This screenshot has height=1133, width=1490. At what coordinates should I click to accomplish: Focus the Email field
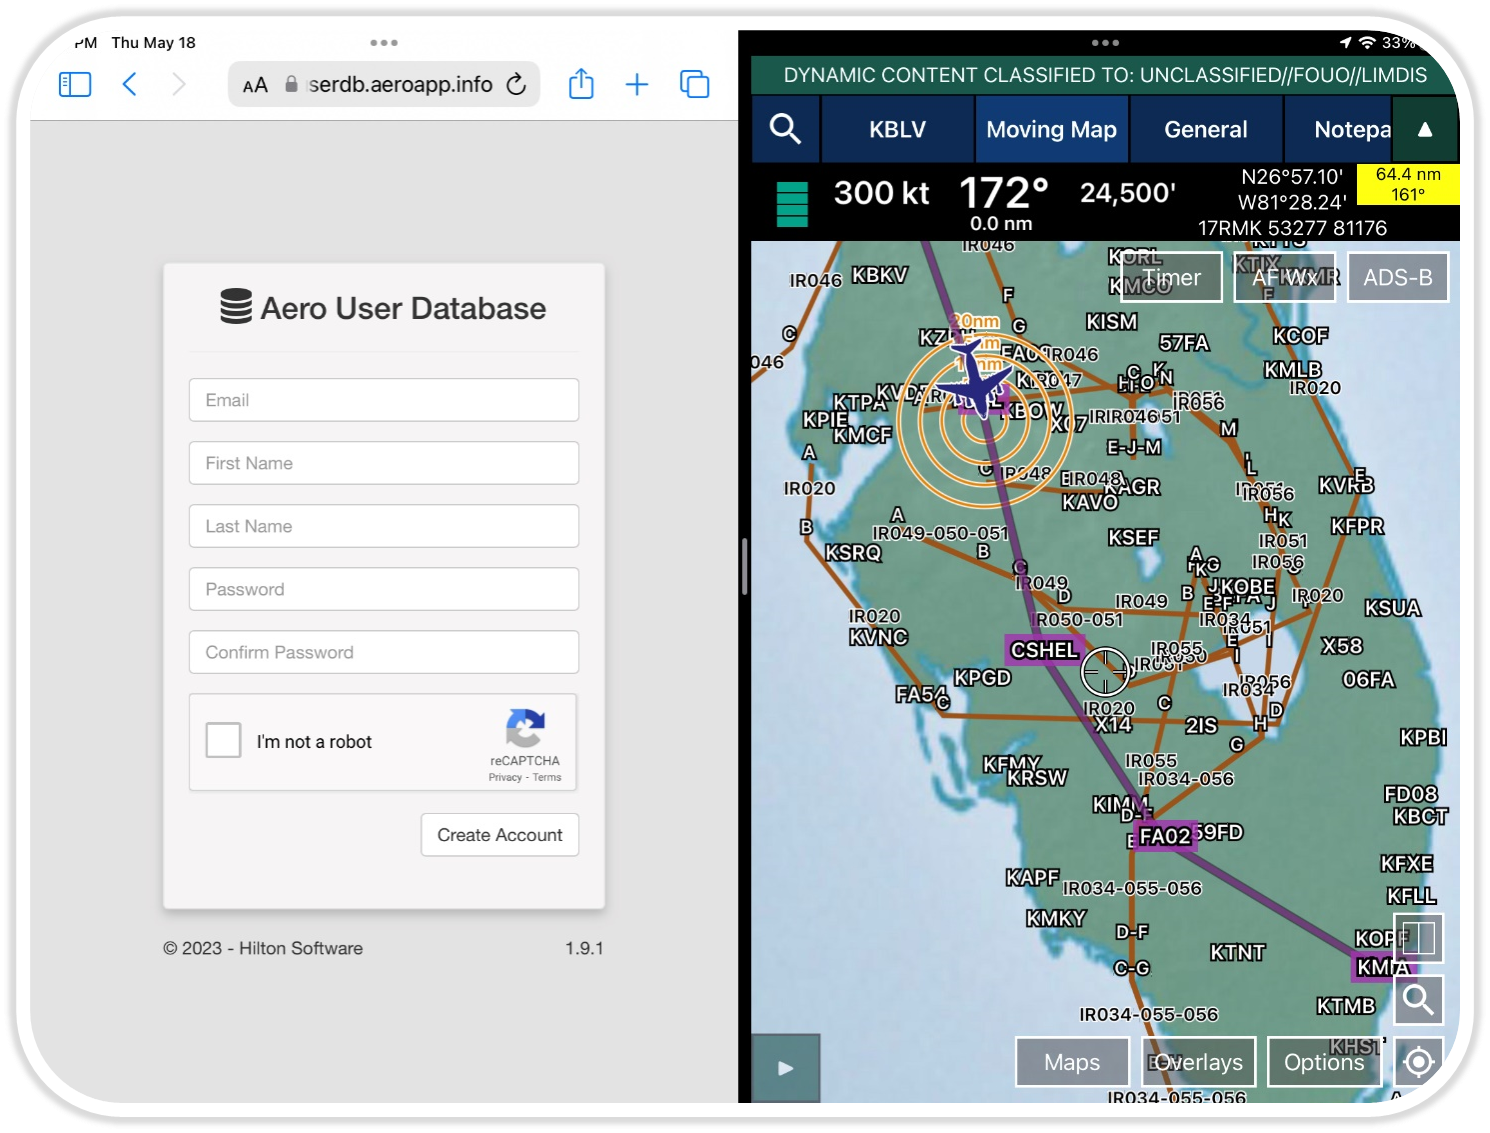(384, 400)
